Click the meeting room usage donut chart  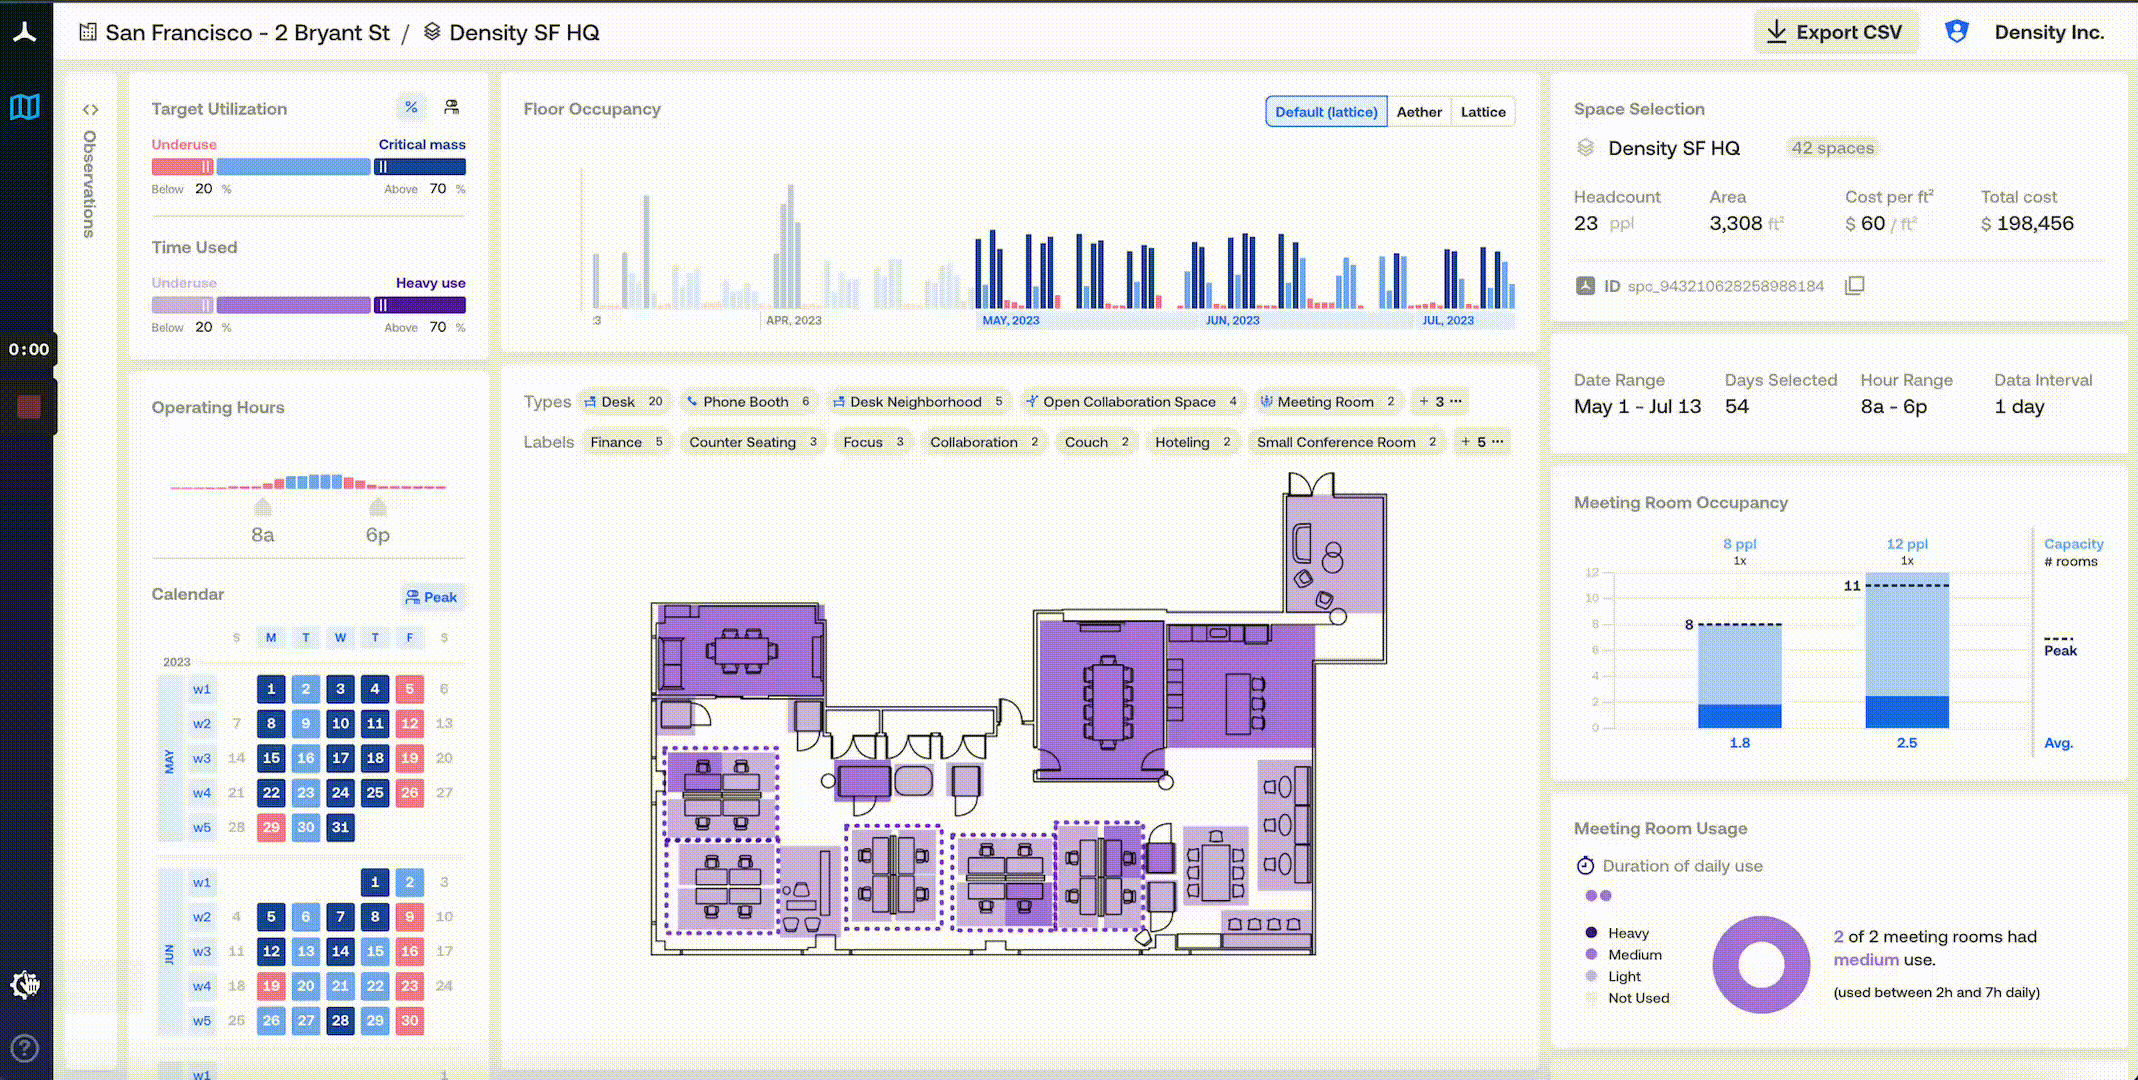pos(1761,965)
